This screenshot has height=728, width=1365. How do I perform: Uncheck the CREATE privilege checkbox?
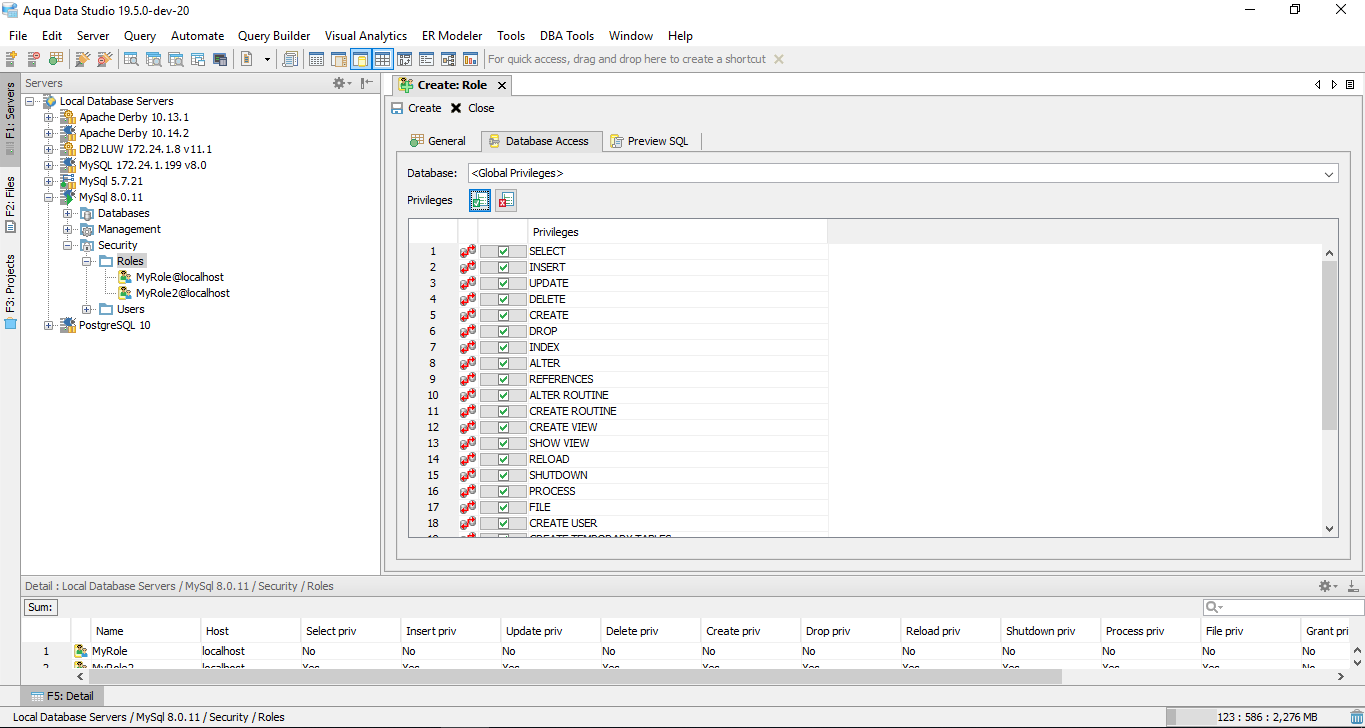point(504,315)
